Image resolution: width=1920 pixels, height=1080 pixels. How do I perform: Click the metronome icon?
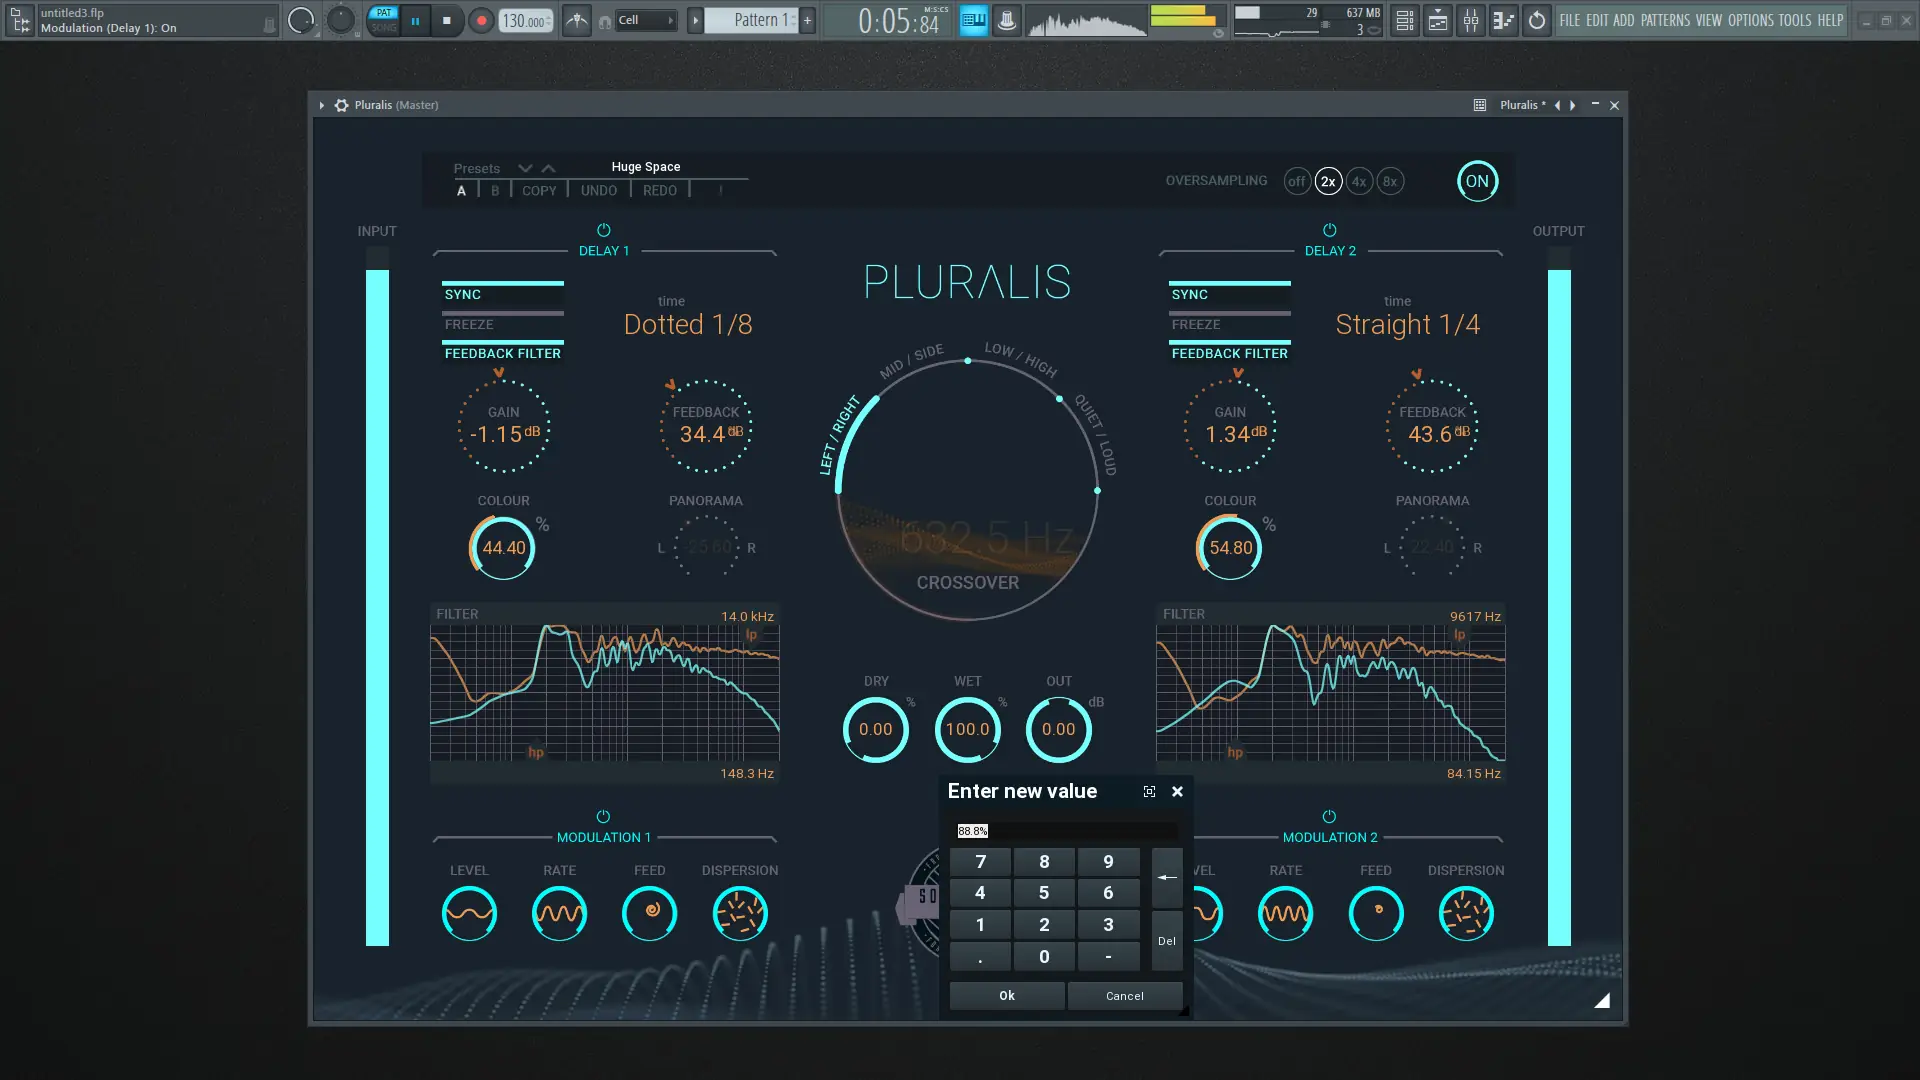click(576, 20)
